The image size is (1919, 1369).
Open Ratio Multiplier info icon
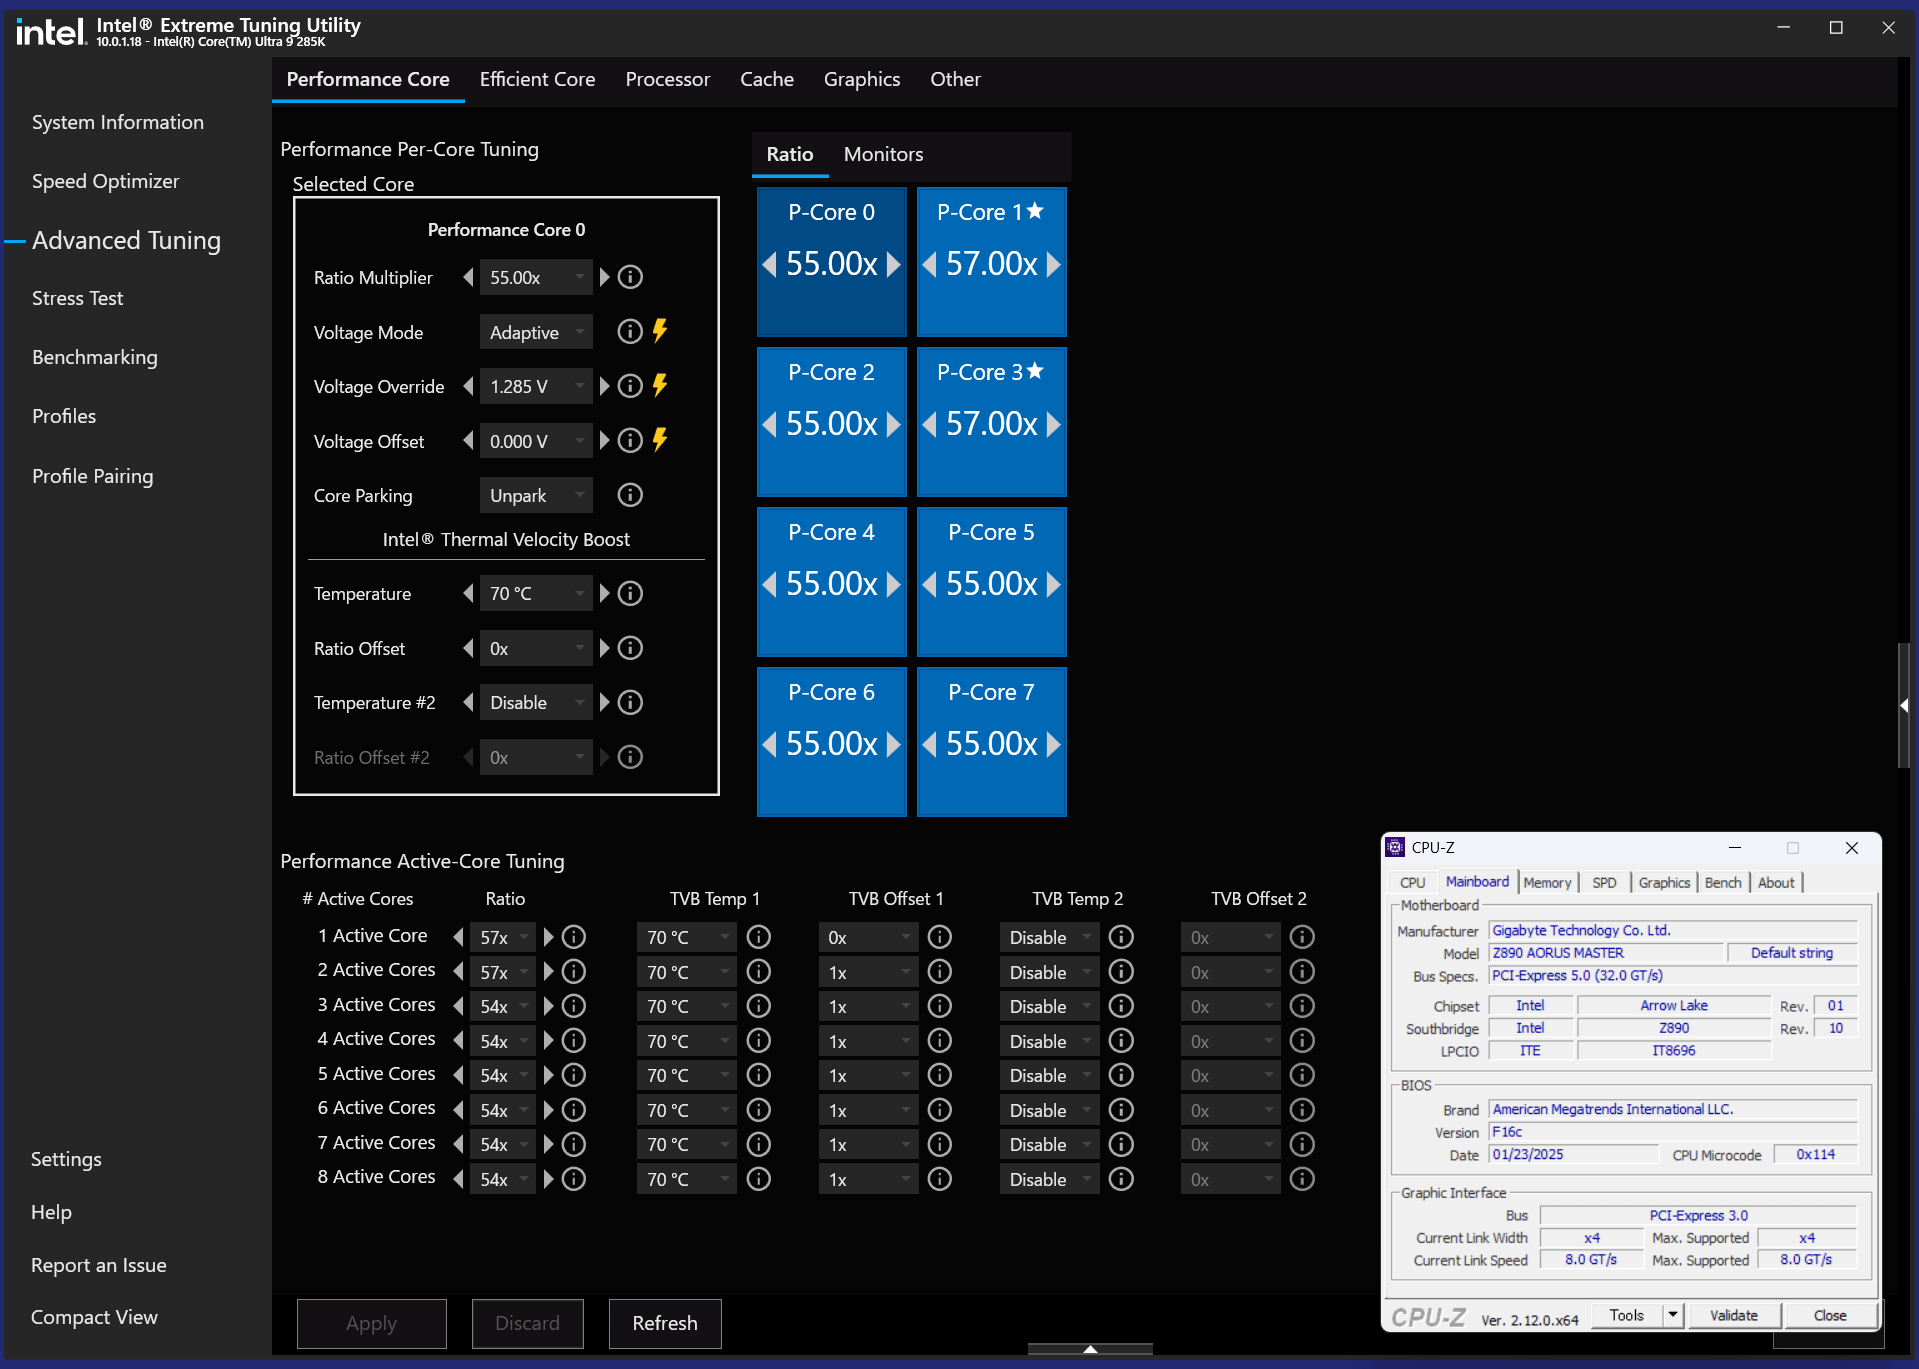click(630, 277)
